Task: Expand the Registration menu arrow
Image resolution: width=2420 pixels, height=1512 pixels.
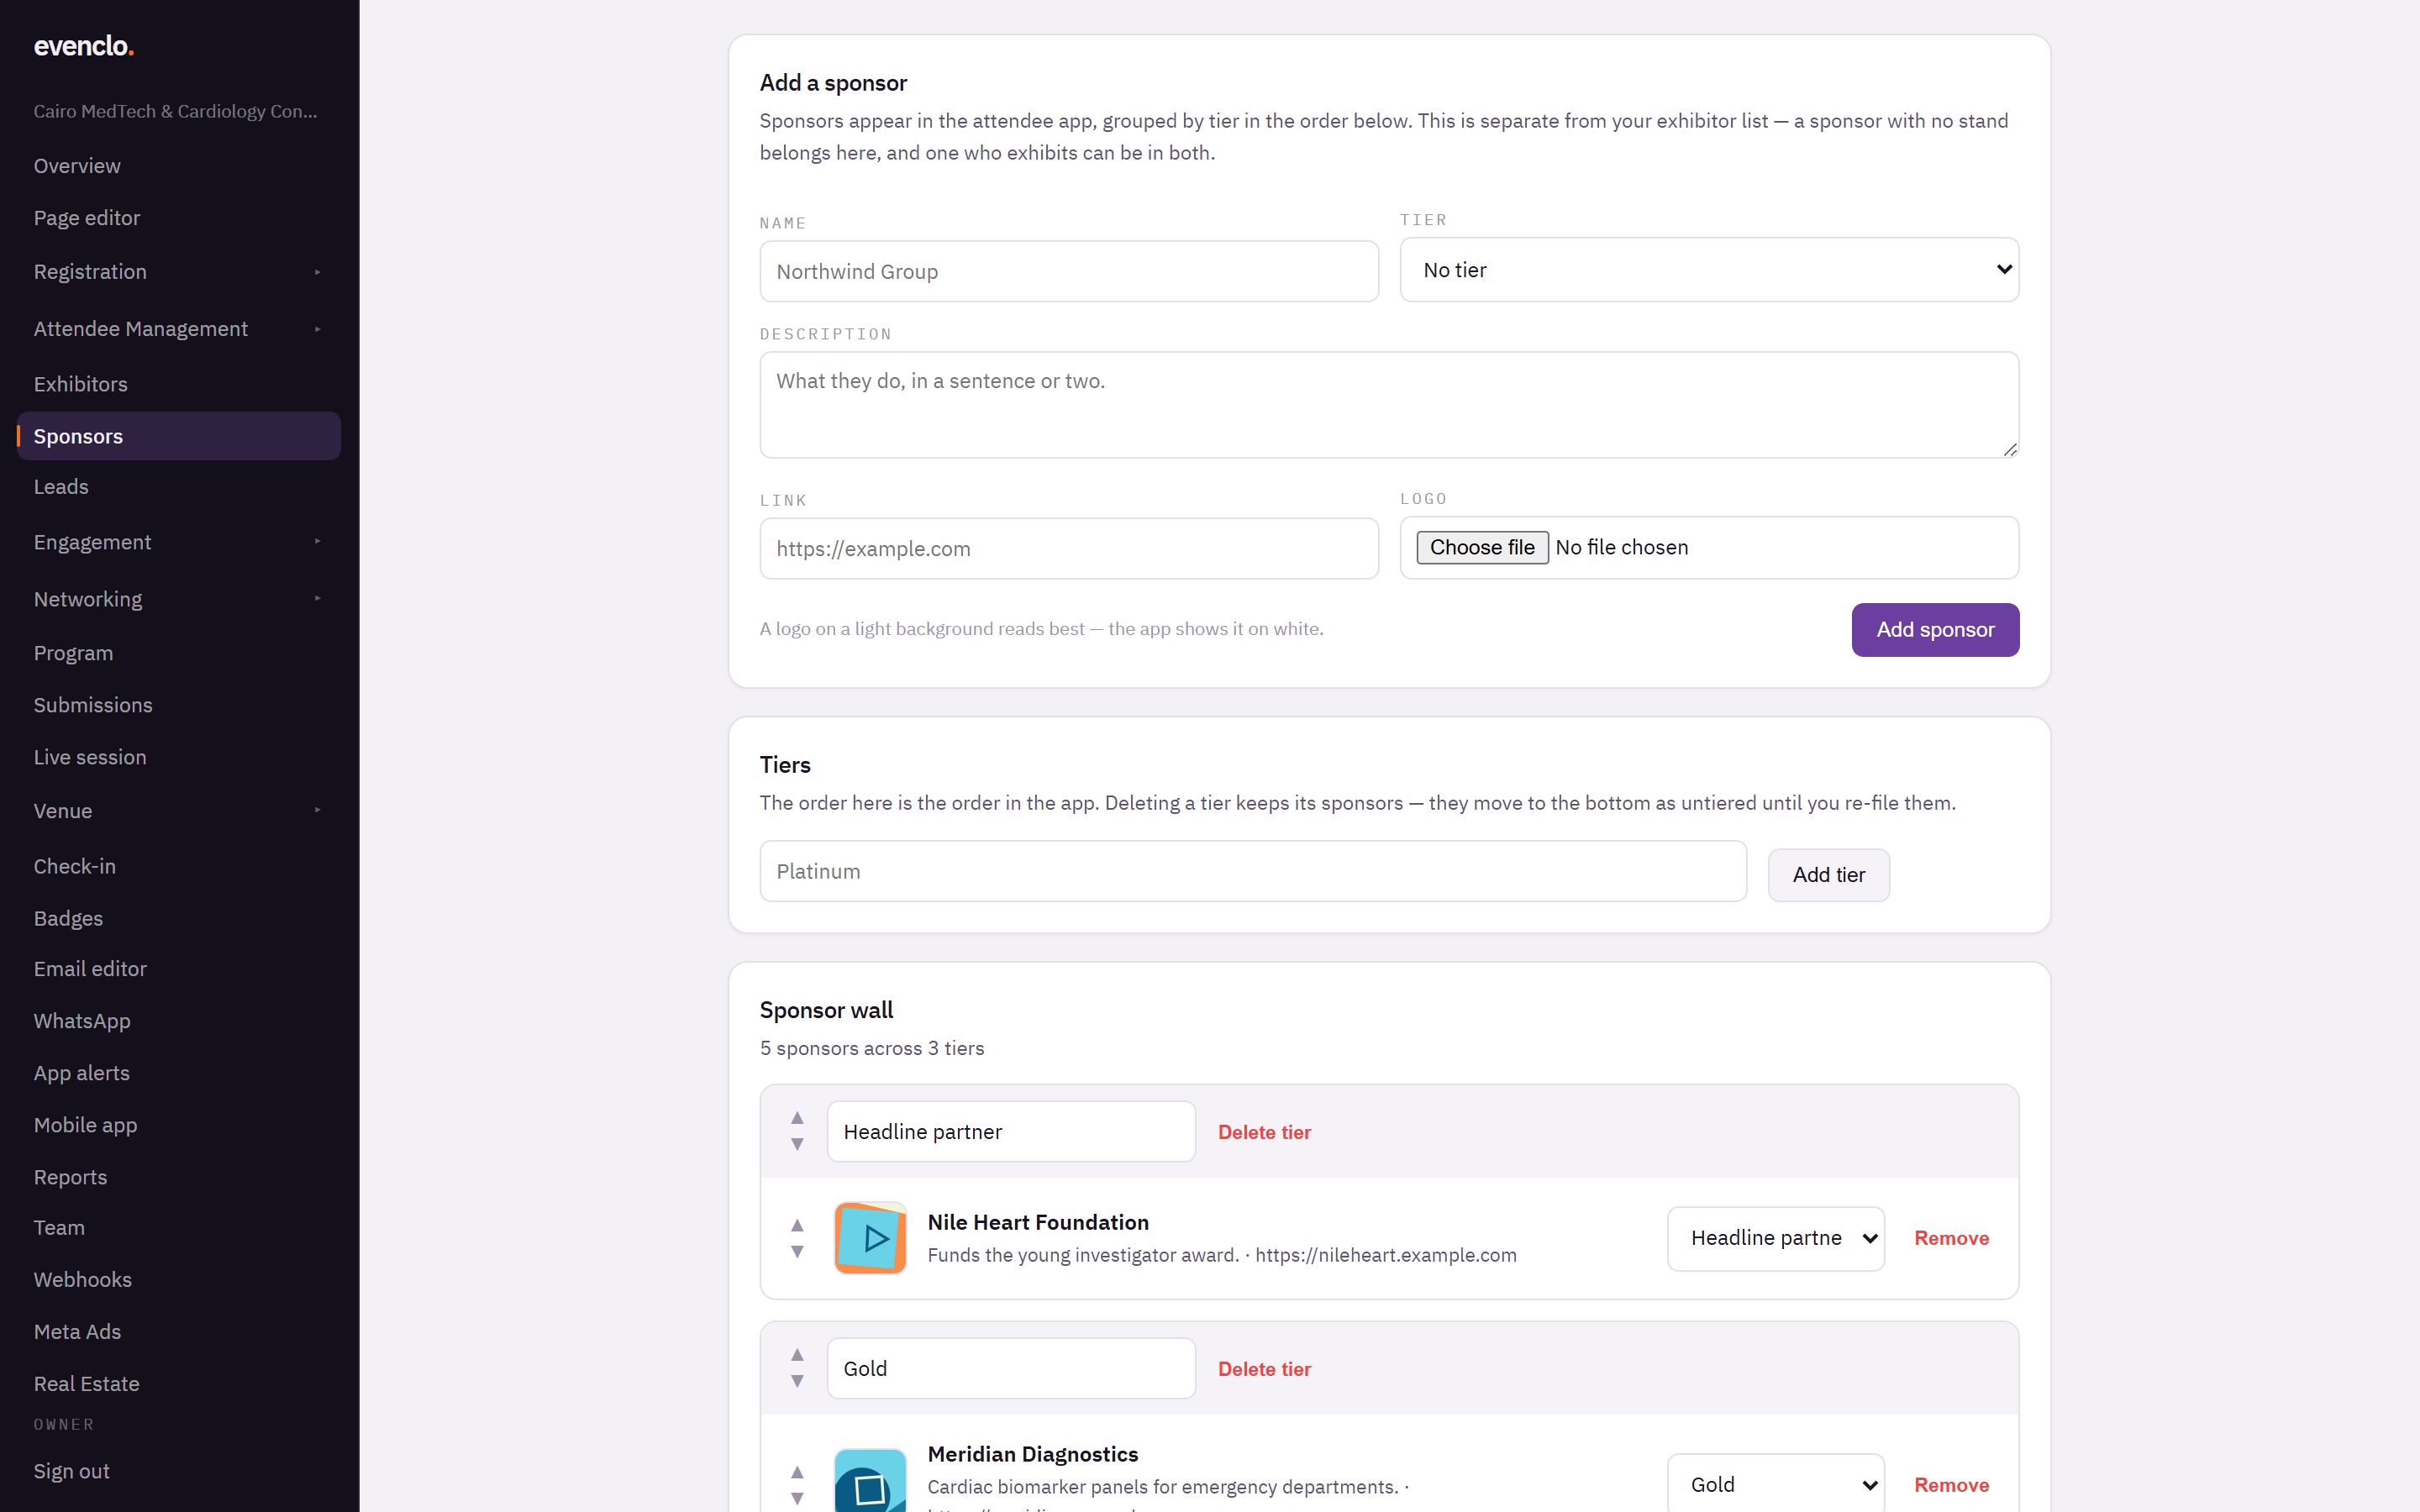Action: click(x=317, y=272)
